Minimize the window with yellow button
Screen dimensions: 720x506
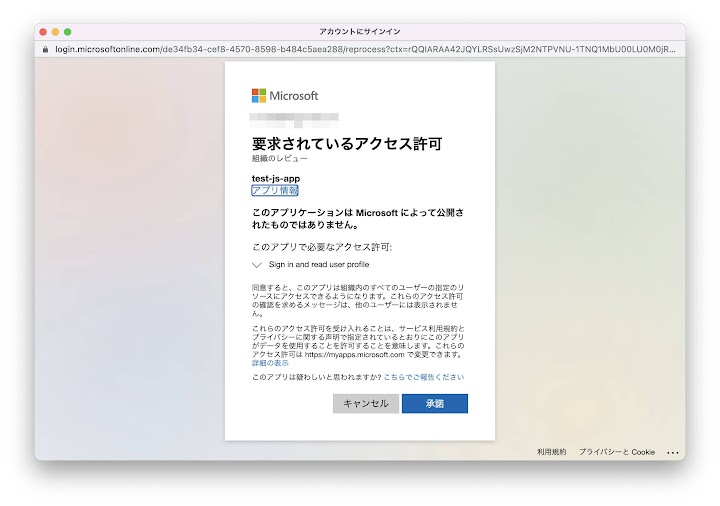click(55, 32)
